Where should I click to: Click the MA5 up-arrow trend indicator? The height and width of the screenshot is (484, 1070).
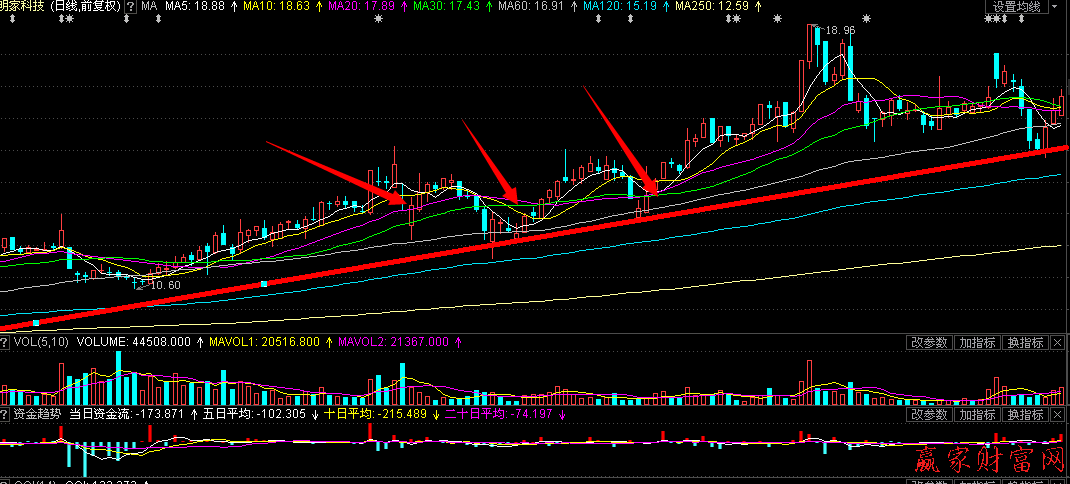[x=233, y=7]
